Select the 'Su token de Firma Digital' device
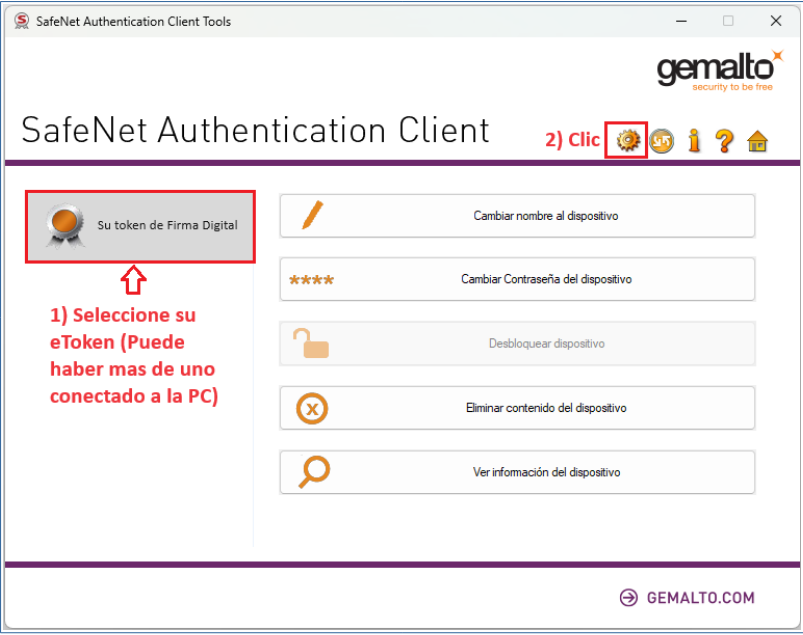The height and width of the screenshot is (635, 803). tap(140, 226)
